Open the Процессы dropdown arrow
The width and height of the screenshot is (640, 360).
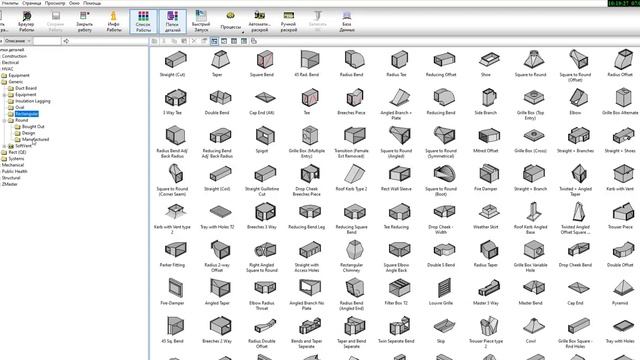pyautogui.click(x=243, y=32)
